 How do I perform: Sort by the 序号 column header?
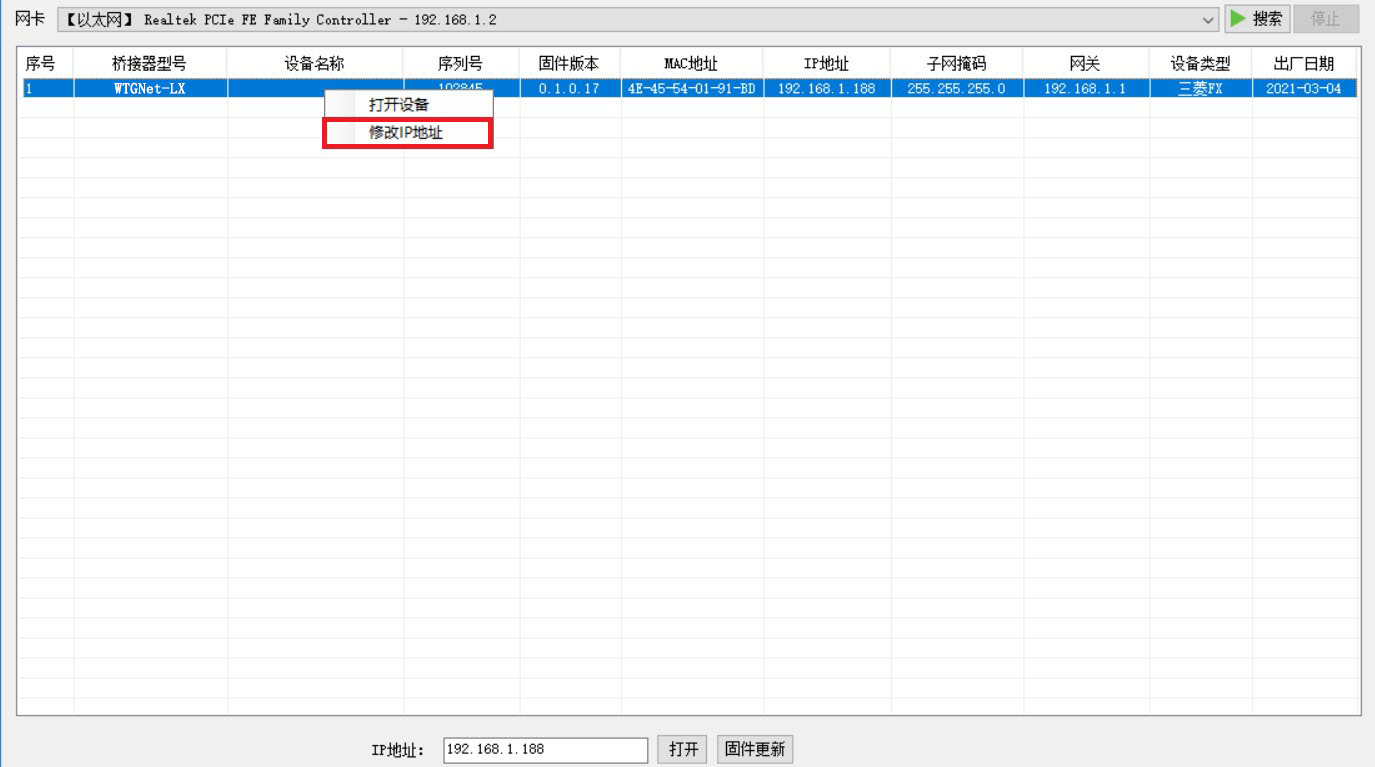(x=46, y=63)
